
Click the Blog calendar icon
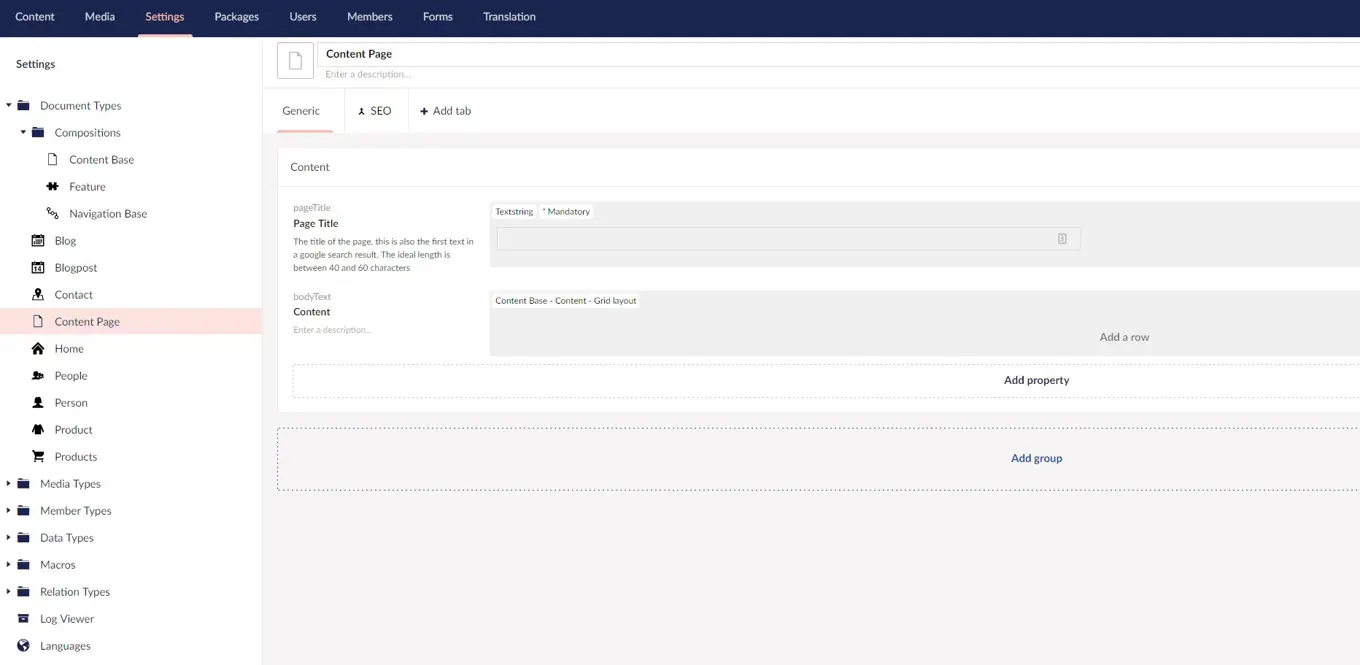point(39,240)
